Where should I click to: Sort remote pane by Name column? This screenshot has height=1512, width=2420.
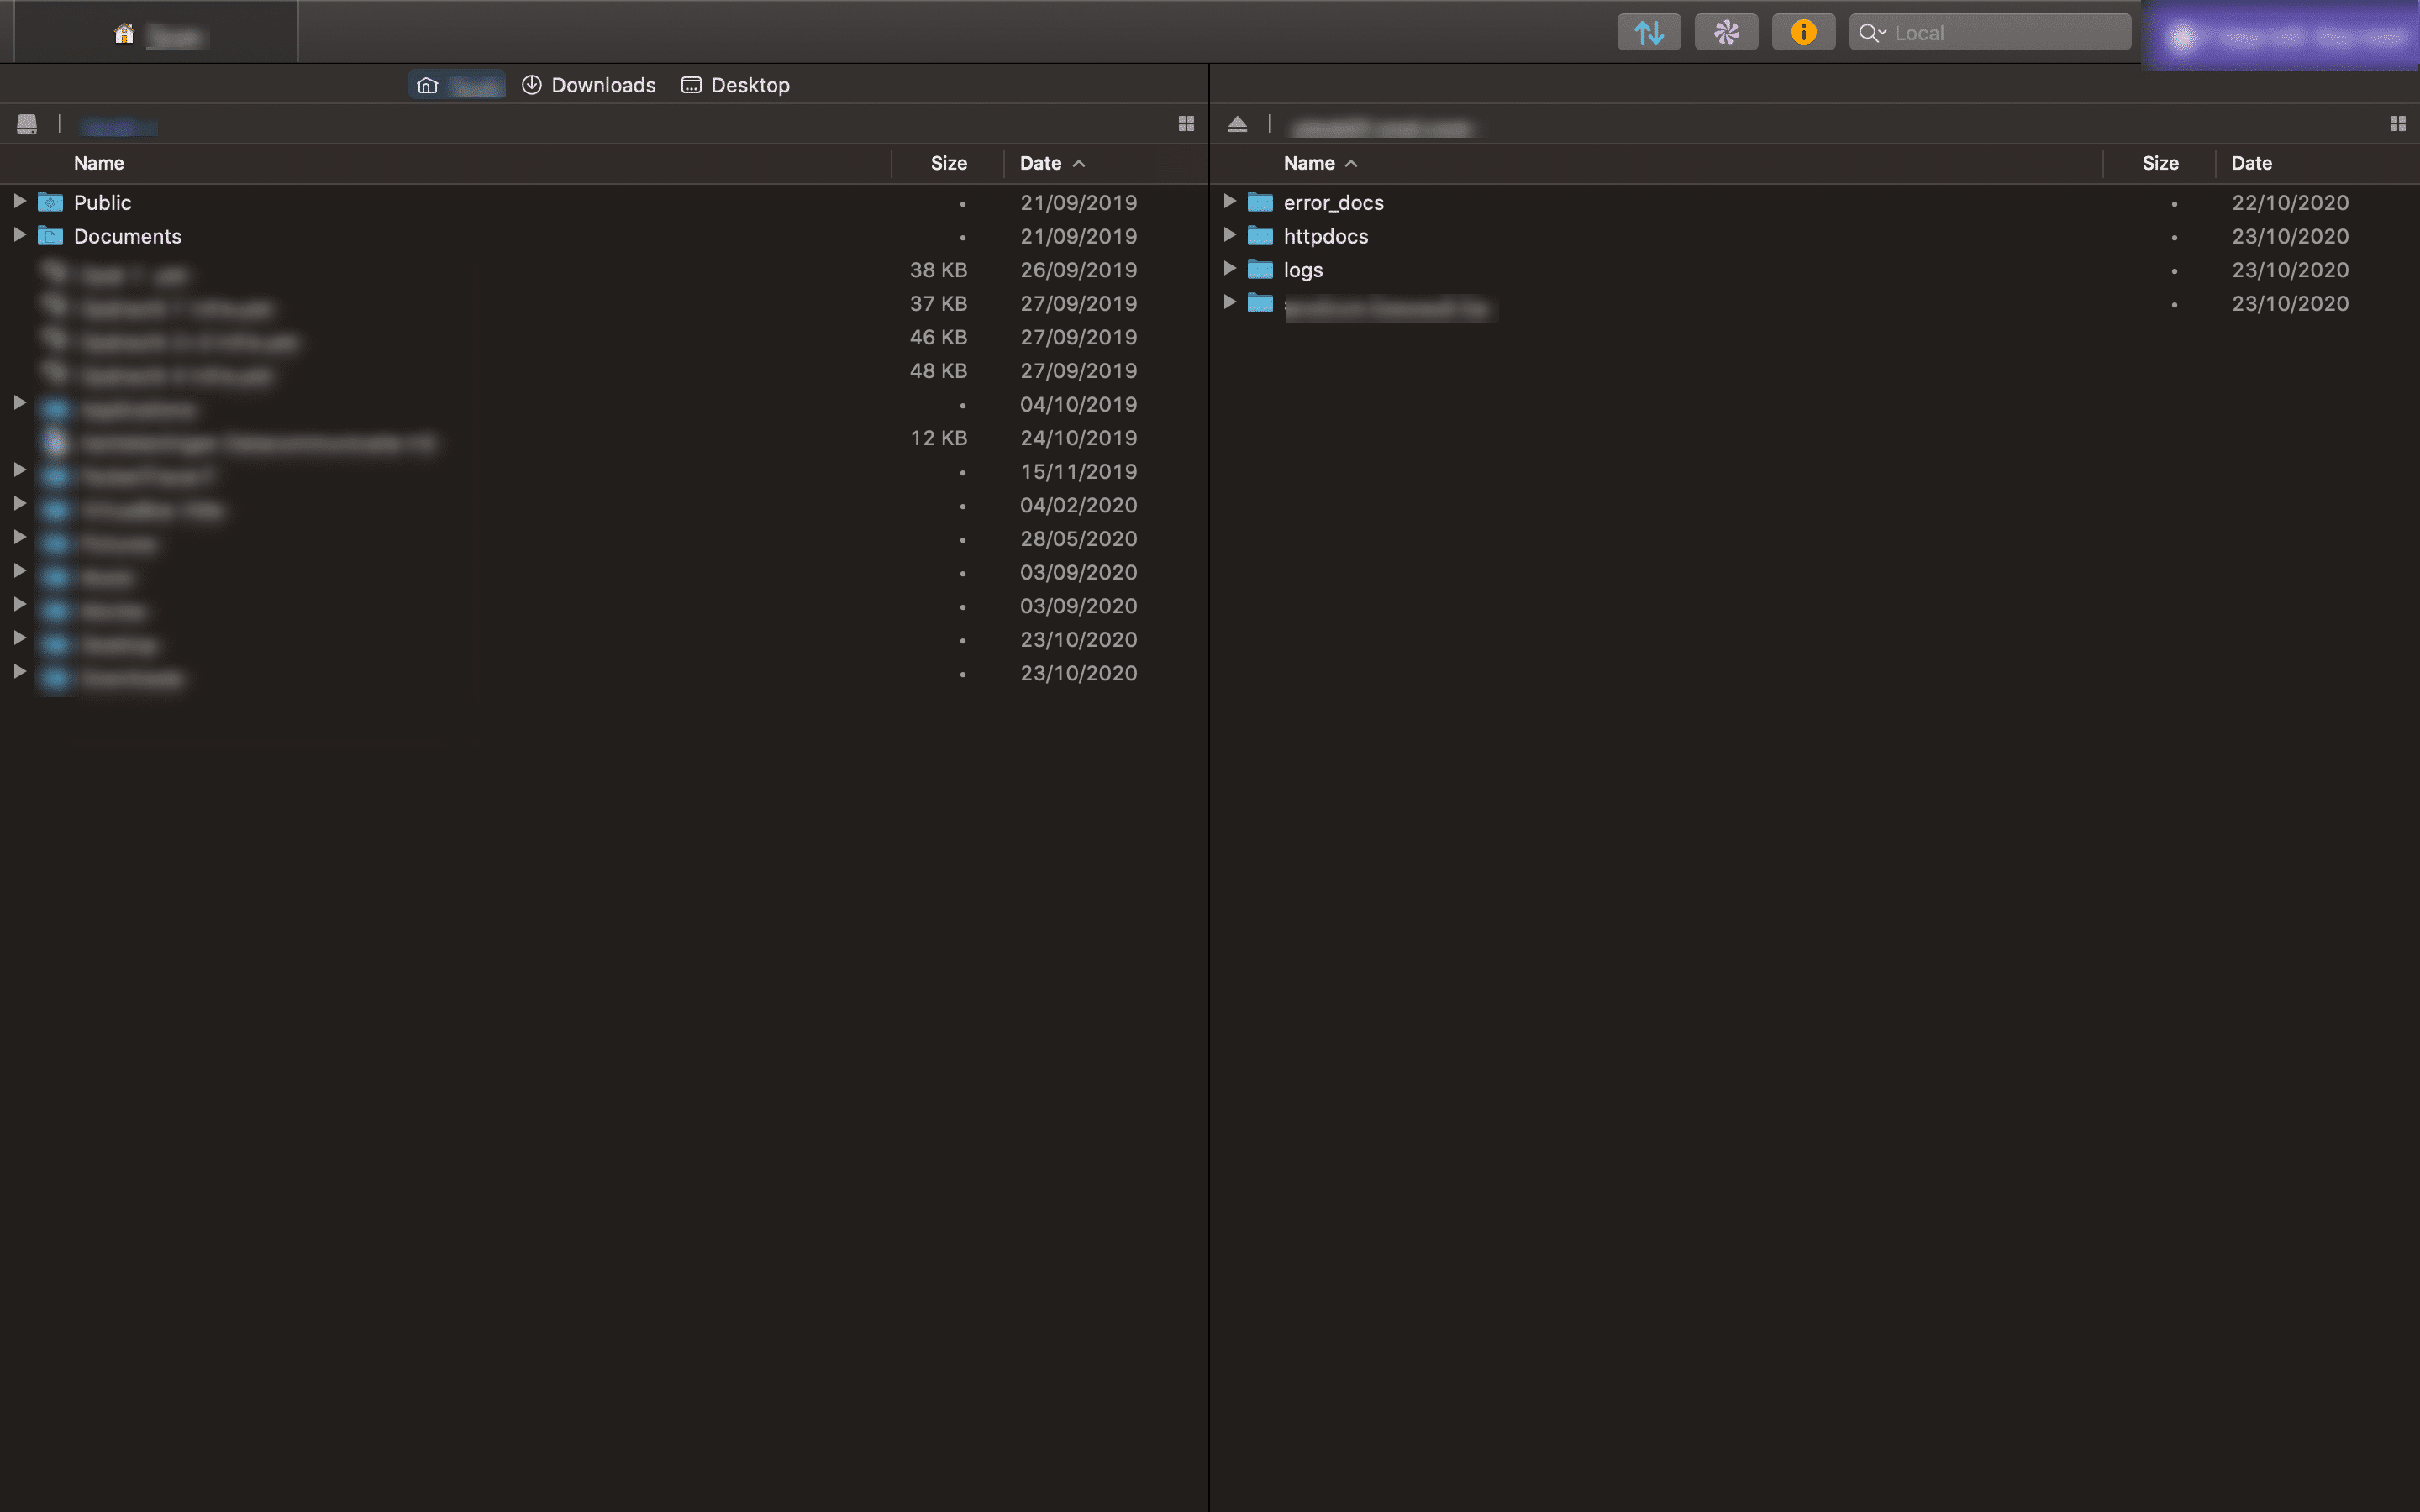(1320, 163)
